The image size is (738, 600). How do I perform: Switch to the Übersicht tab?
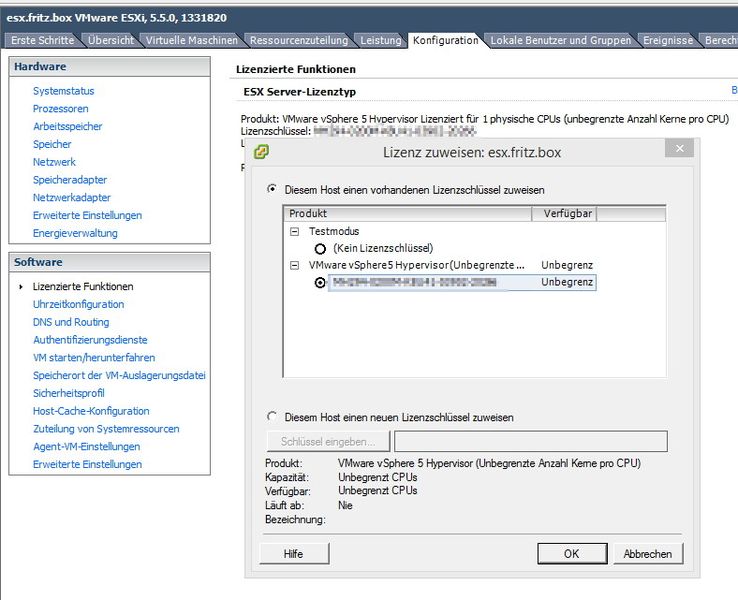pos(111,40)
